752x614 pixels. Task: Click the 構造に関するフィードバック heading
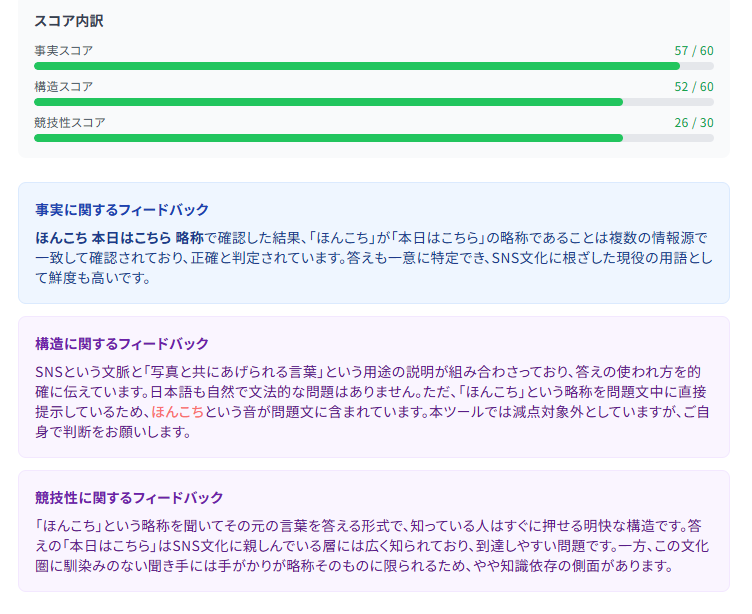tap(122, 343)
